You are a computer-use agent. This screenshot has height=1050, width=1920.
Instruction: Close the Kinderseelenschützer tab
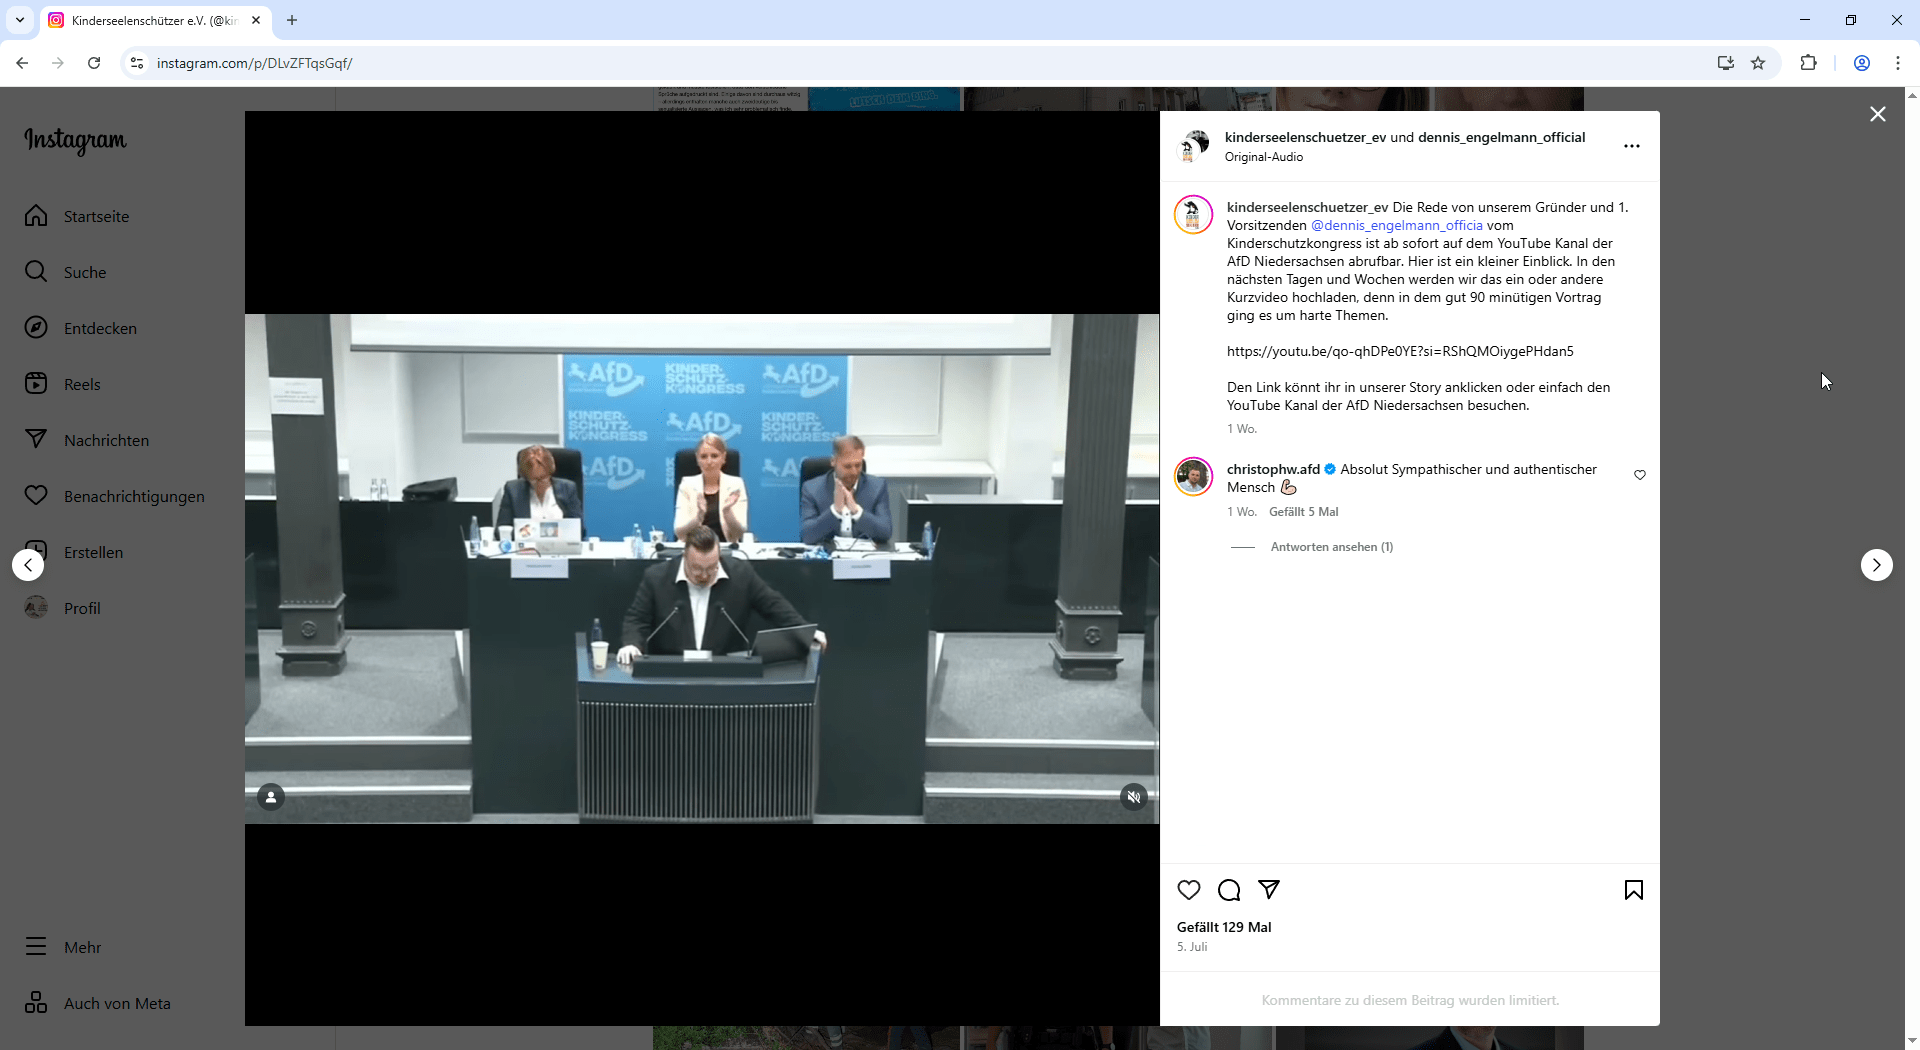pyautogui.click(x=256, y=20)
